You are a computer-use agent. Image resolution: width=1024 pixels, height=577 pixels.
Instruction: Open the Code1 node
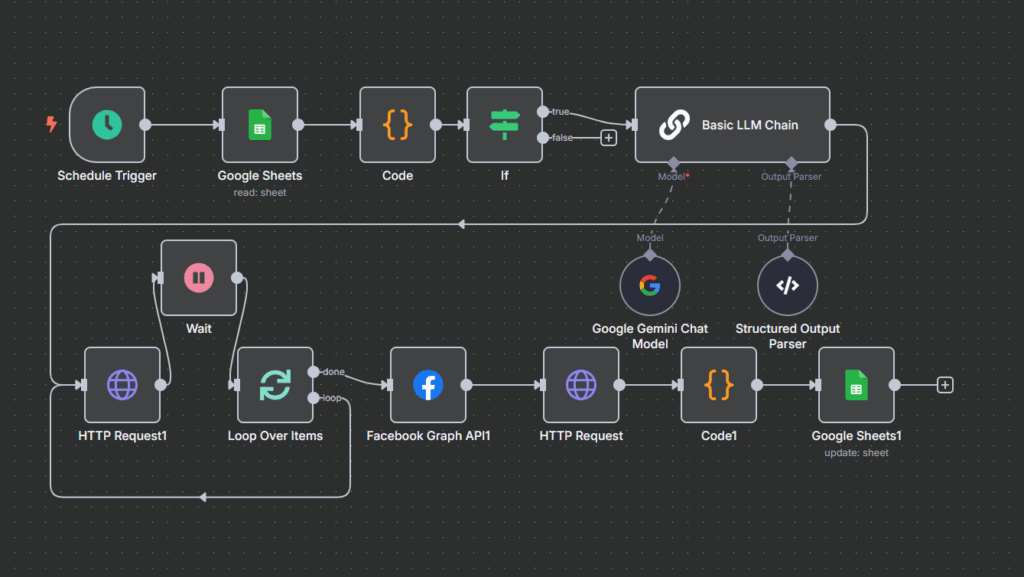pyautogui.click(x=719, y=385)
